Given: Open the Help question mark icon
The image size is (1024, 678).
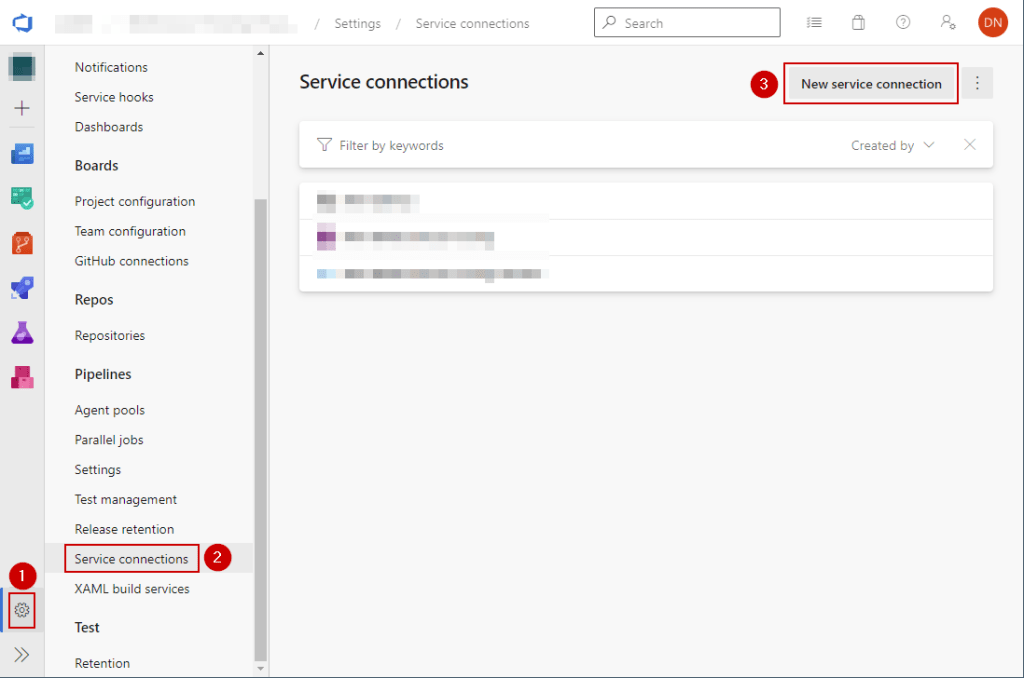Looking at the screenshot, I should pyautogui.click(x=903, y=22).
